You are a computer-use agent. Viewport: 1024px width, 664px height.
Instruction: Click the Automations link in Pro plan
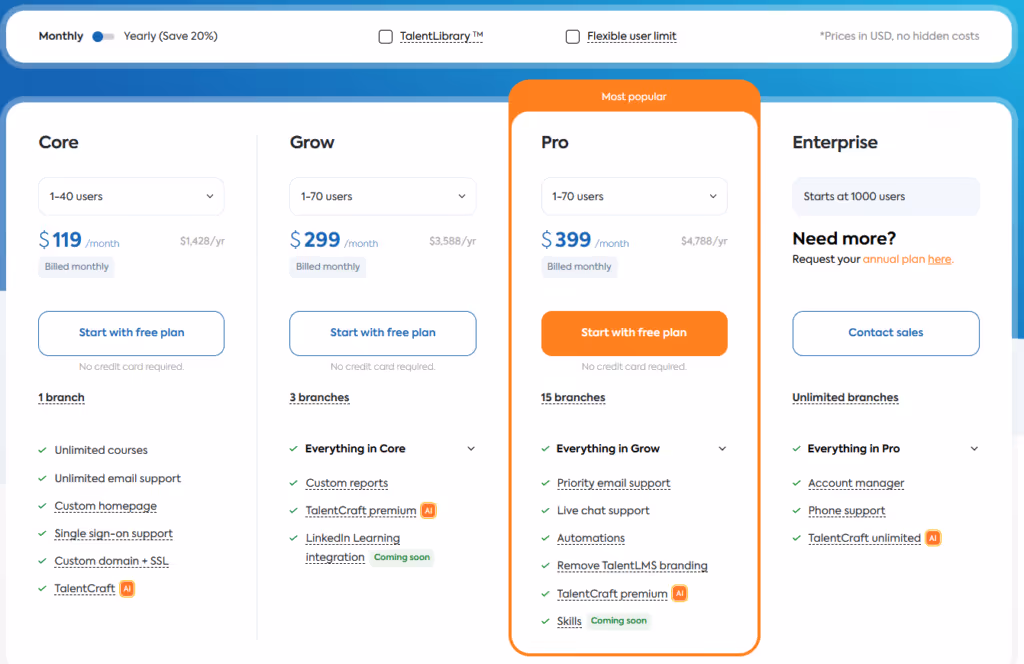click(590, 538)
